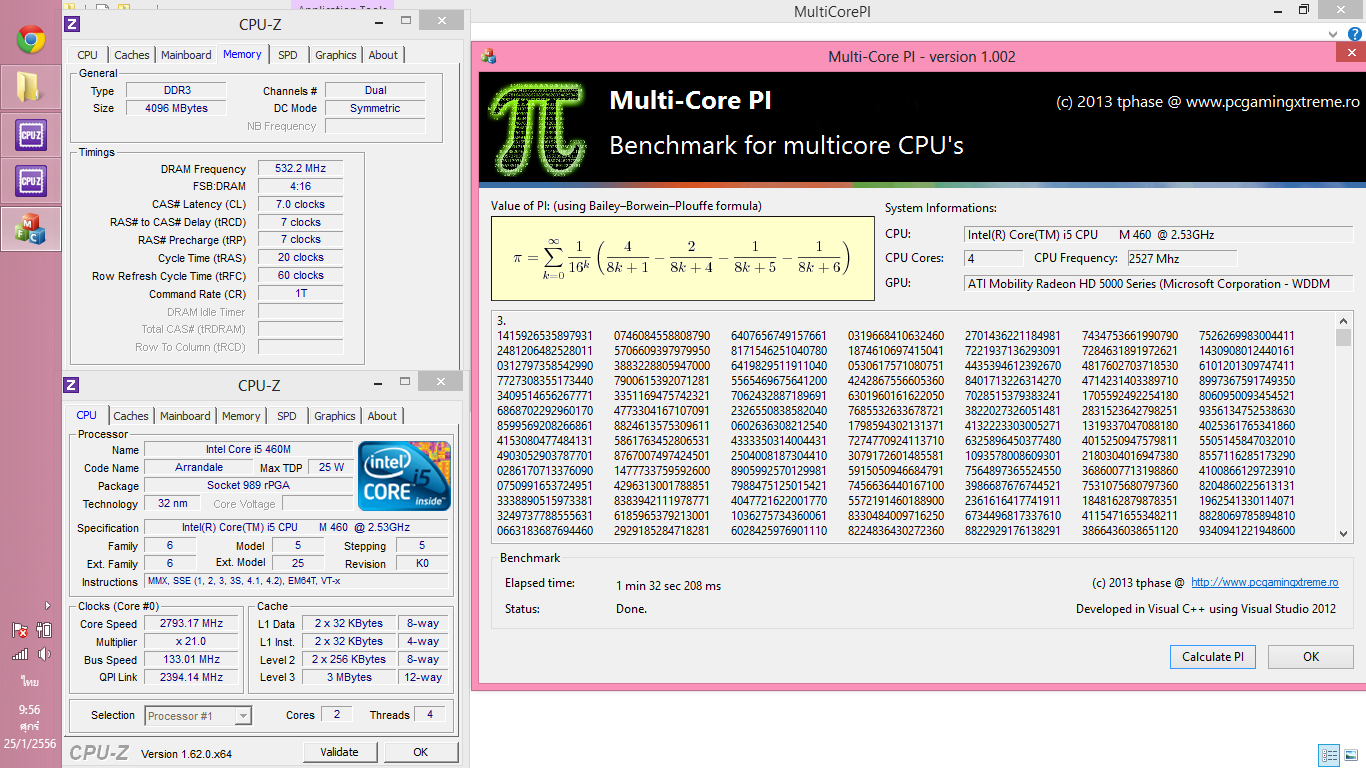This screenshot has width=1366, height=768.
Task: Click OK in the processor CPU-Z window
Action: pos(421,752)
